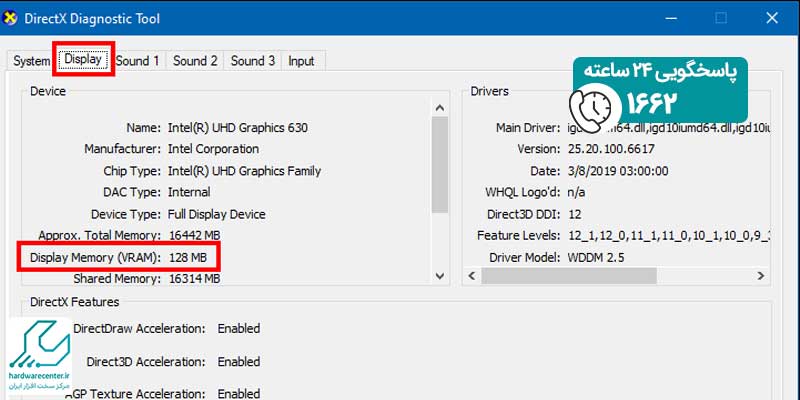
Task: Click the WHQL Logo'd value n/a
Action: (x=576, y=192)
